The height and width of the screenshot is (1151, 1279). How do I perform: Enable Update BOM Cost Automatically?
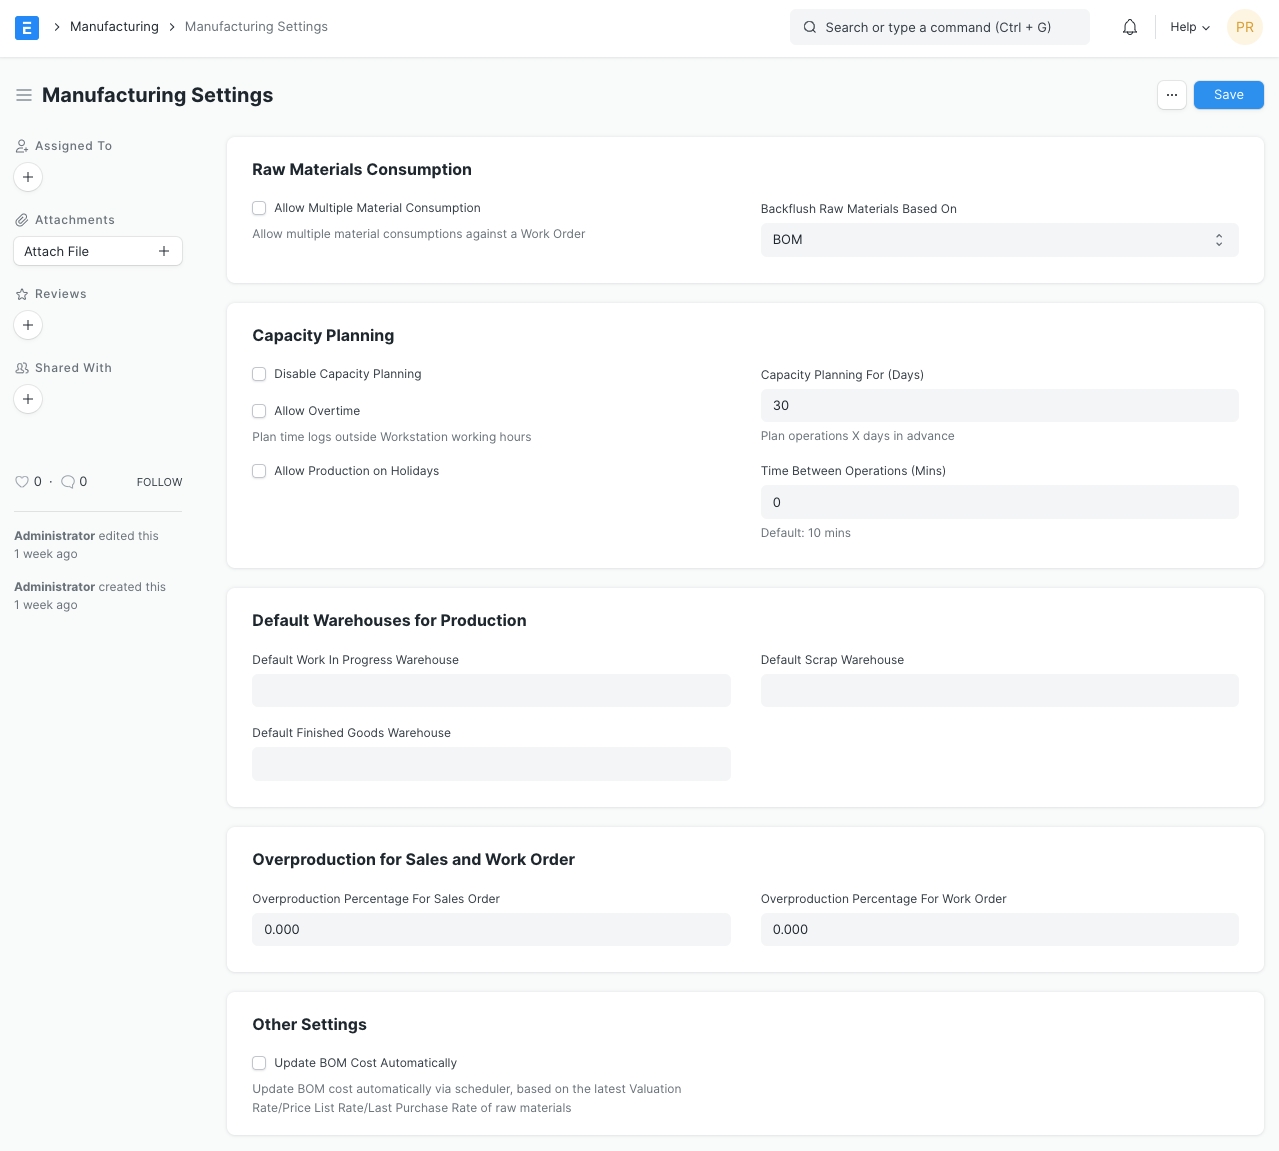pos(259,1063)
